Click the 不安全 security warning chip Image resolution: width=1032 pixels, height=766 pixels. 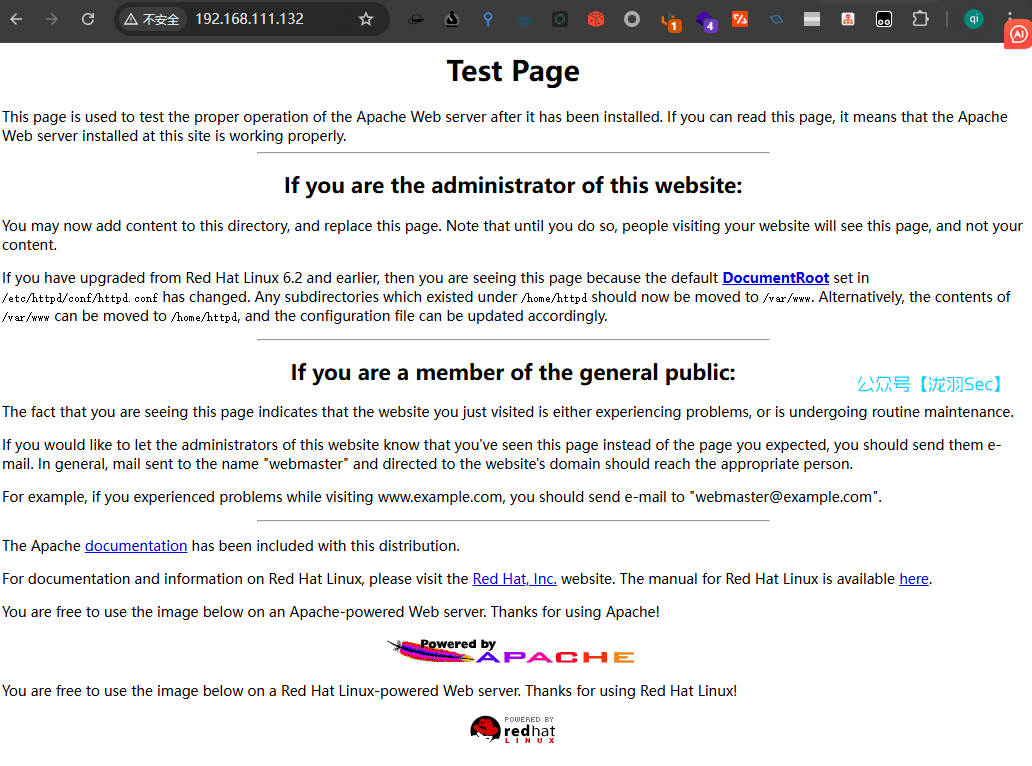point(152,19)
